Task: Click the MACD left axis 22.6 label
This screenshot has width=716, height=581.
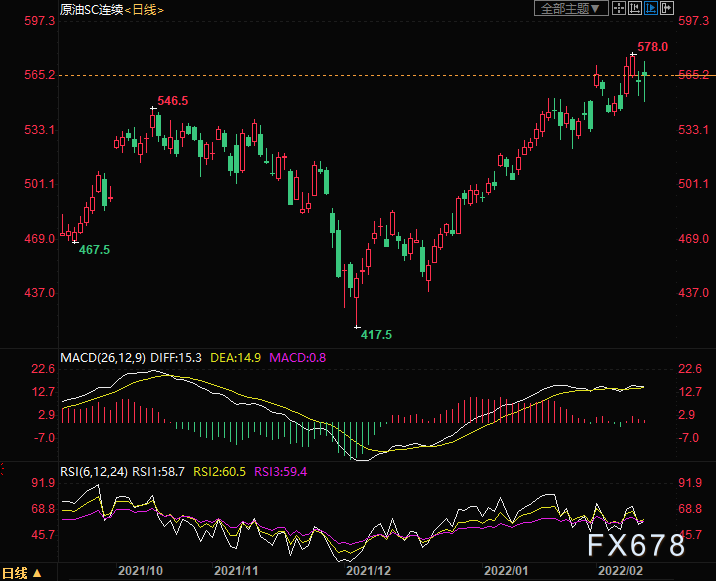Action: [43, 369]
